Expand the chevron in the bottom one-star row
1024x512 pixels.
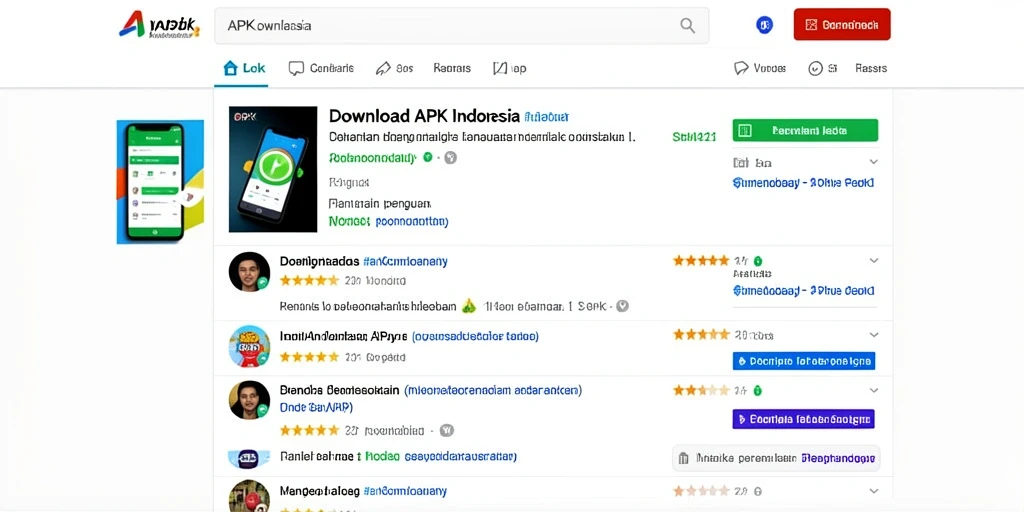[874, 490]
